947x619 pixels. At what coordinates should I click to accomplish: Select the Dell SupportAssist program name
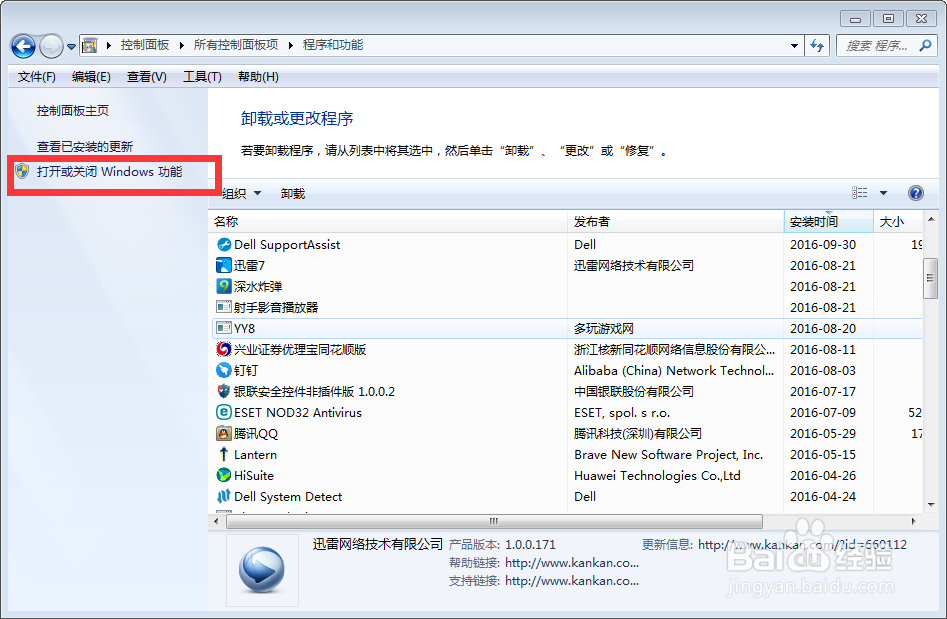coord(287,245)
